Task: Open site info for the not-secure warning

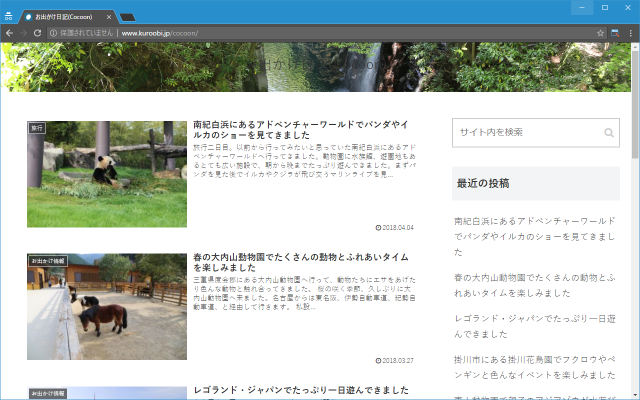Action: [x=52, y=33]
